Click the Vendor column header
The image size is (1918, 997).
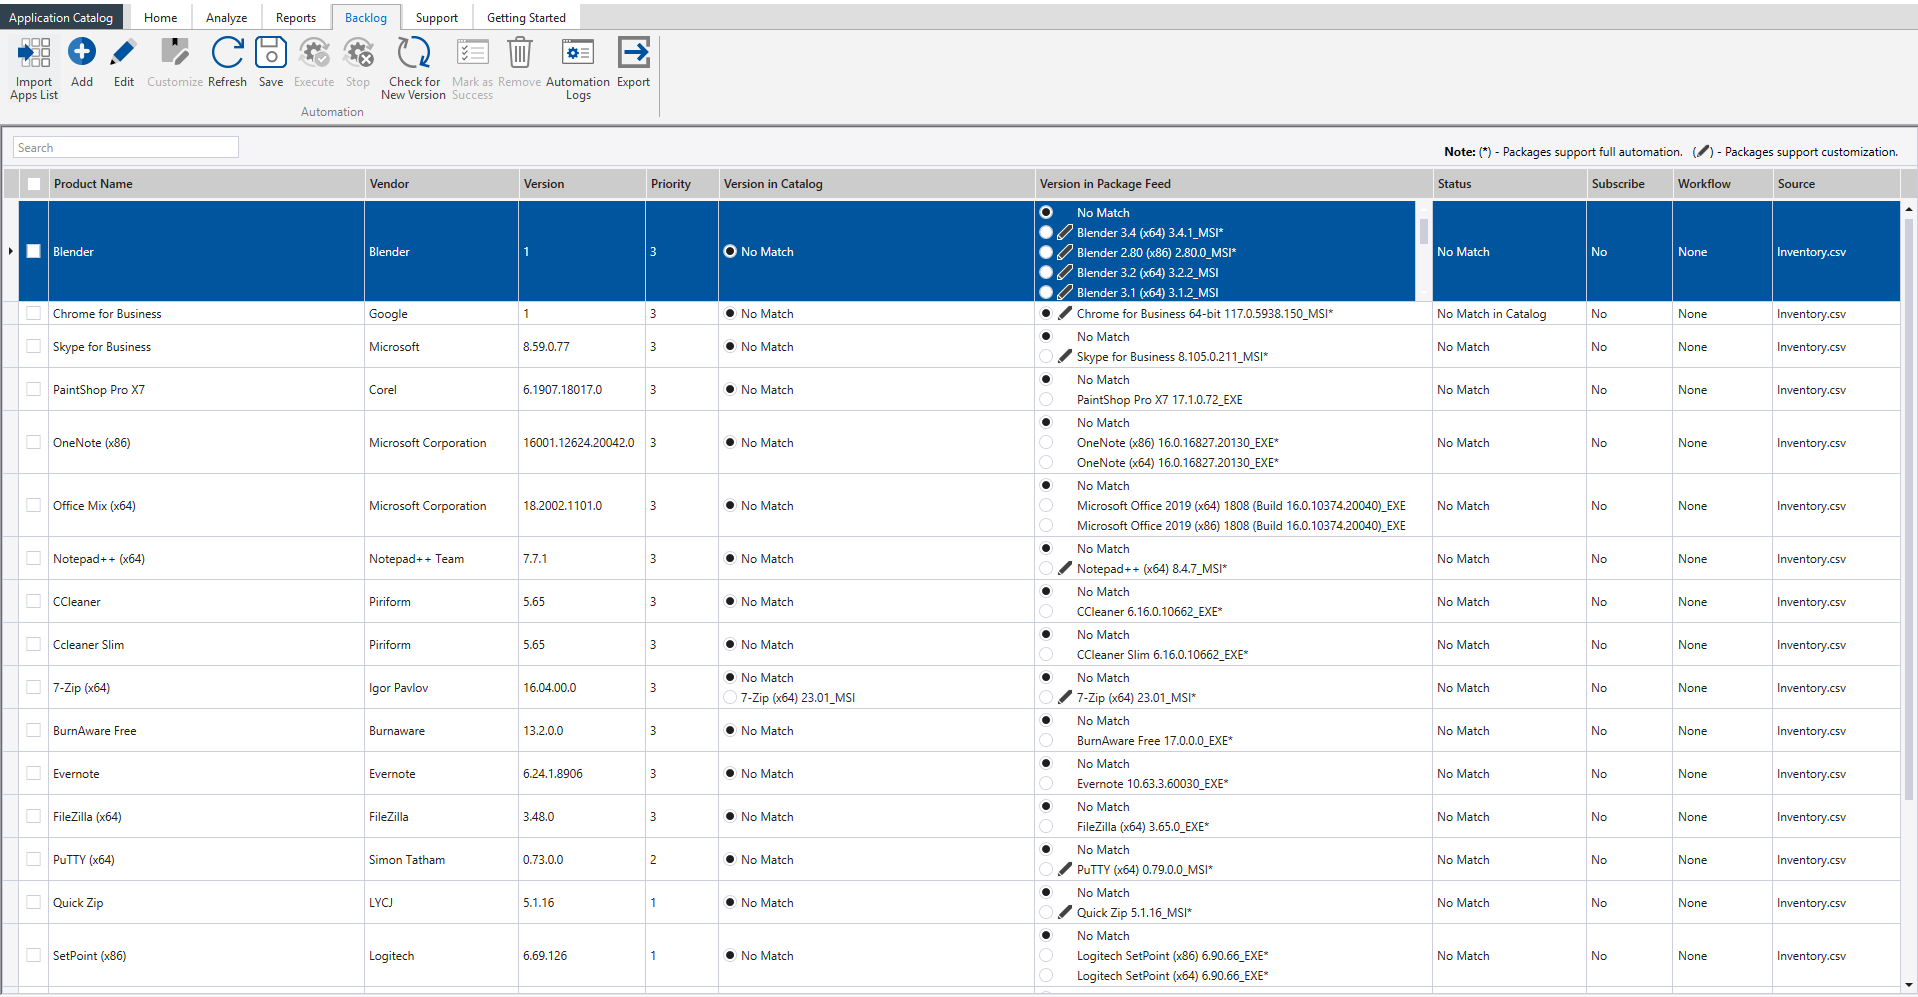tap(389, 184)
